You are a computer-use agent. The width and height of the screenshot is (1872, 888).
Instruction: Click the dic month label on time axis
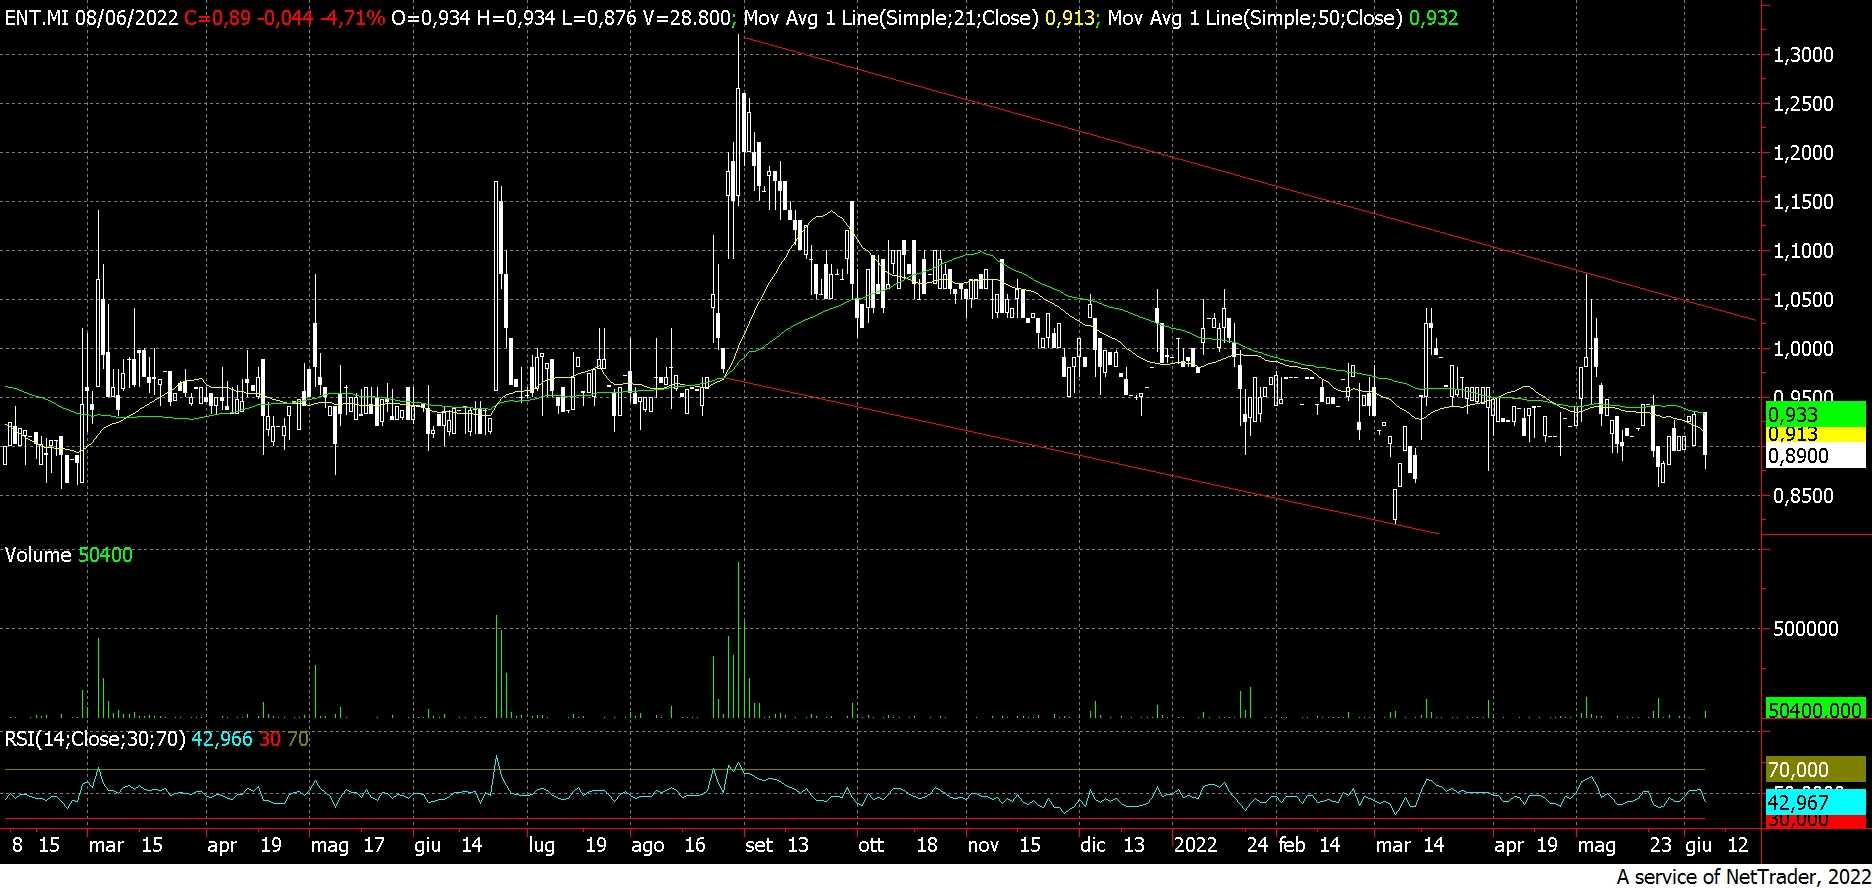click(1093, 846)
